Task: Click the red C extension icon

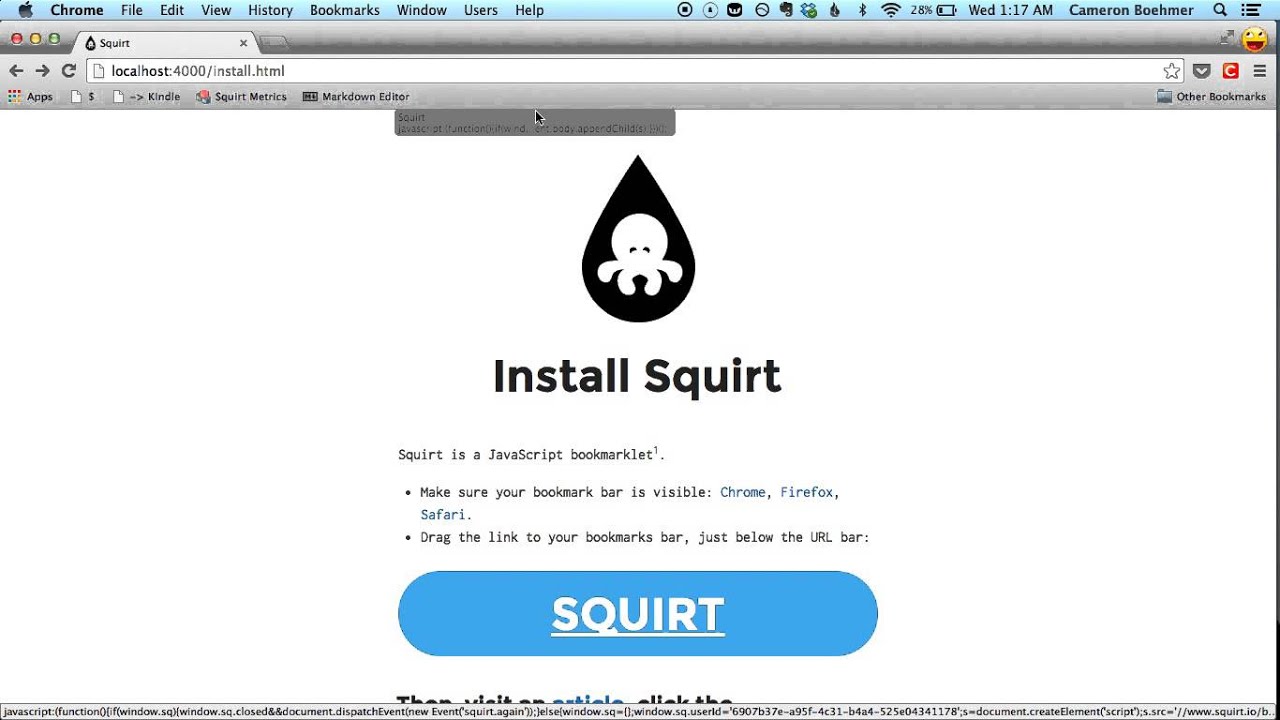Action: coord(1231,71)
